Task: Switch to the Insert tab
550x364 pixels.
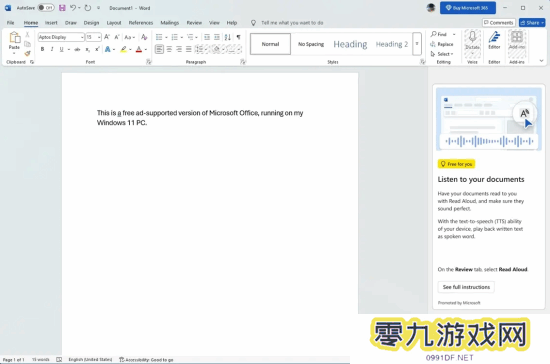Action: (51, 23)
